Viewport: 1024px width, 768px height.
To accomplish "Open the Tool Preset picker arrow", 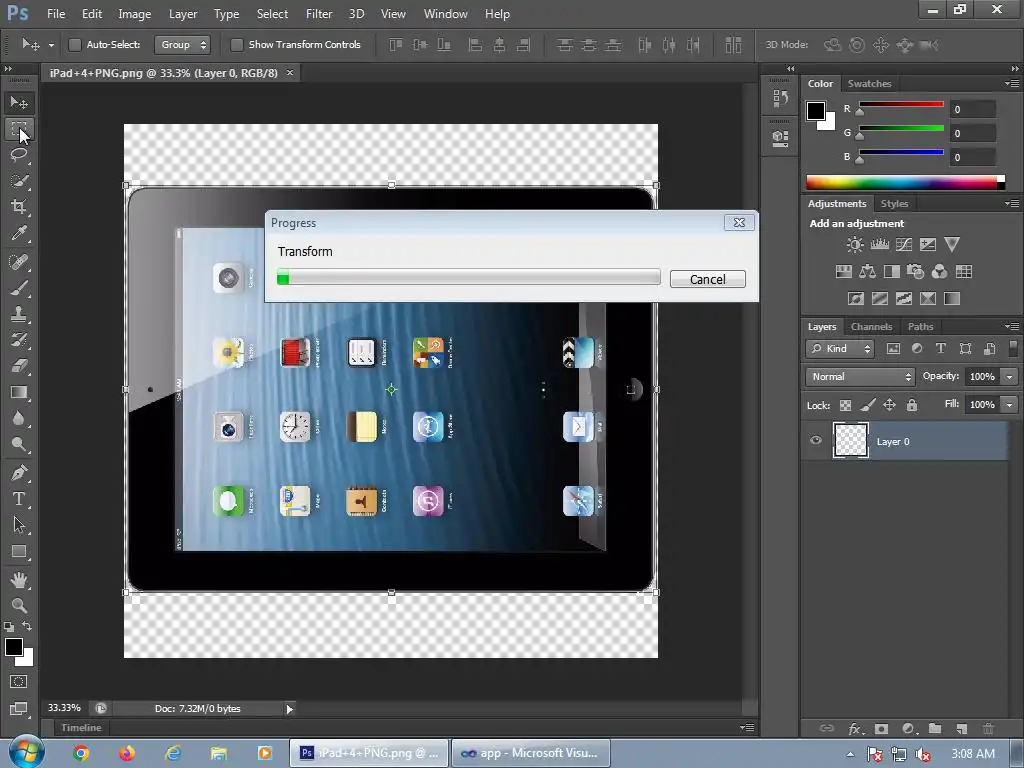I will click(51, 45).
